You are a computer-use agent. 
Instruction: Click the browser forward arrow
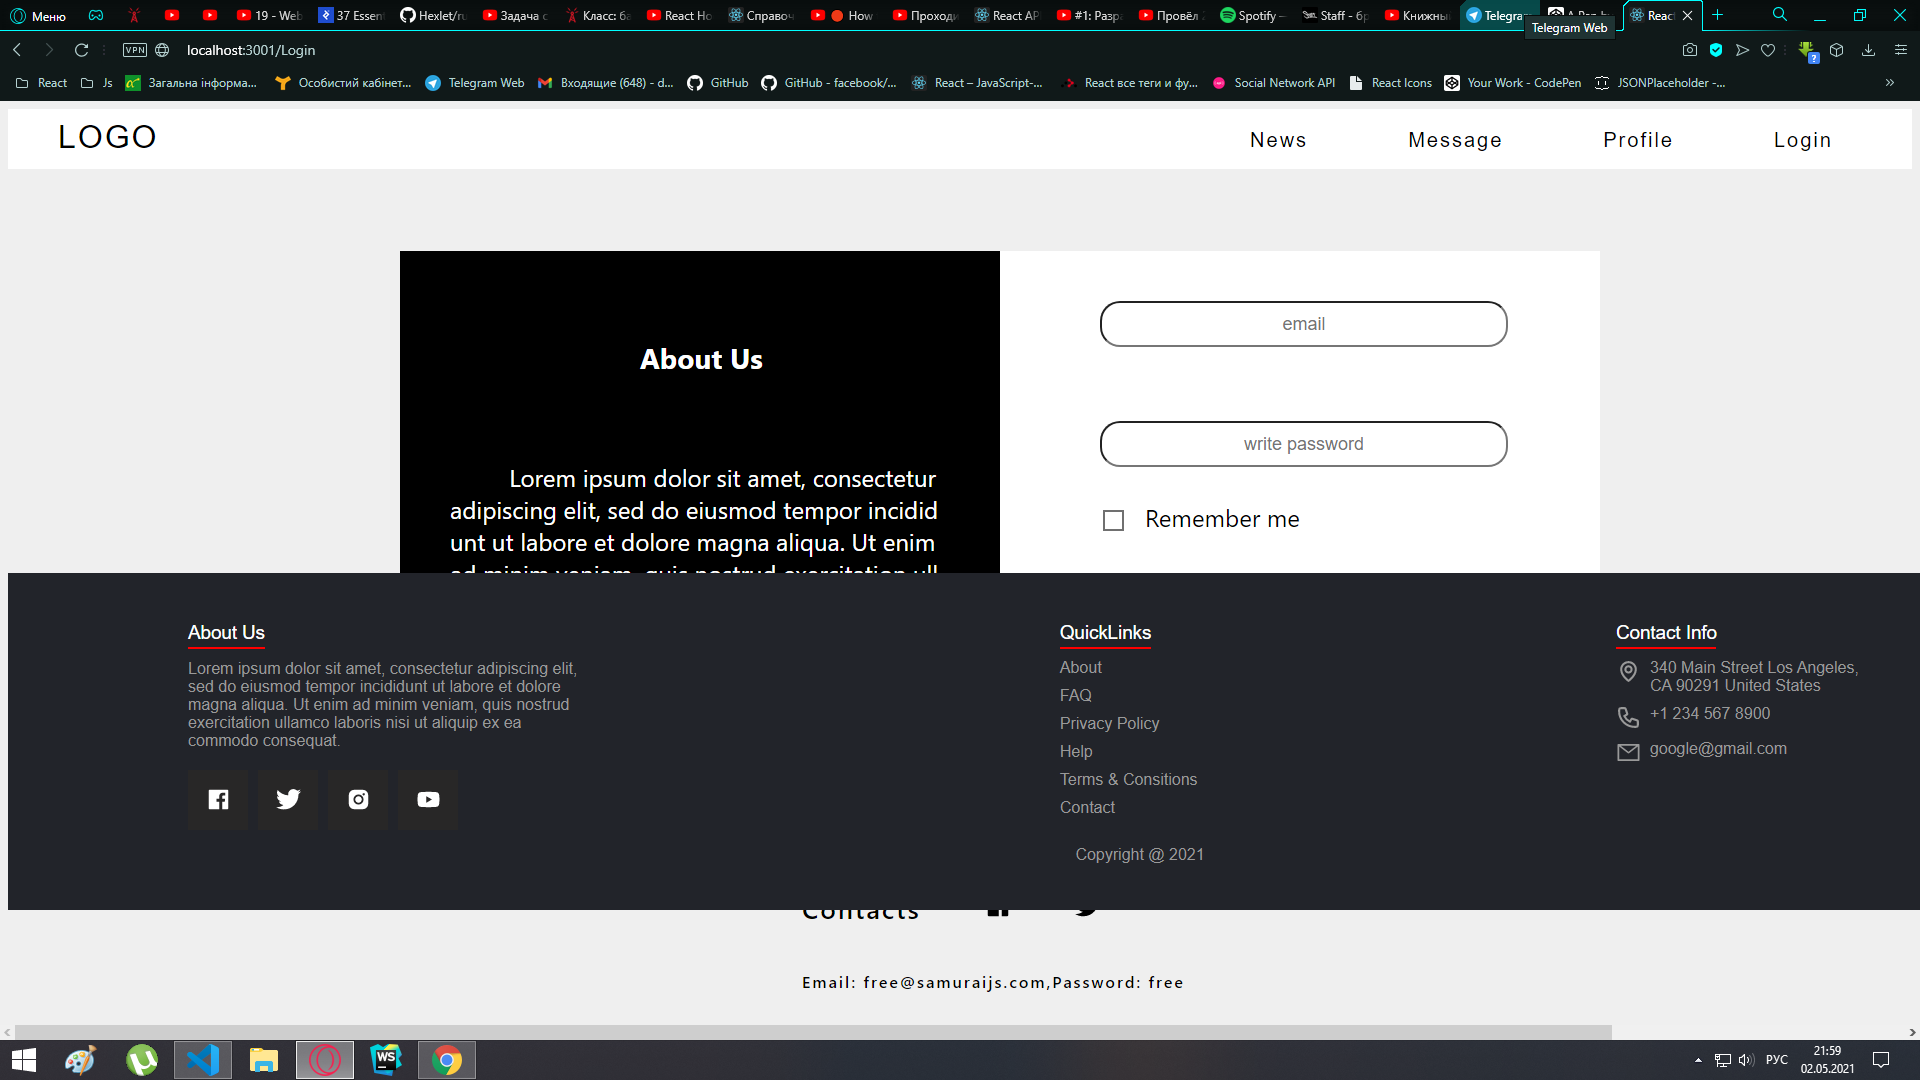point(49,50)
